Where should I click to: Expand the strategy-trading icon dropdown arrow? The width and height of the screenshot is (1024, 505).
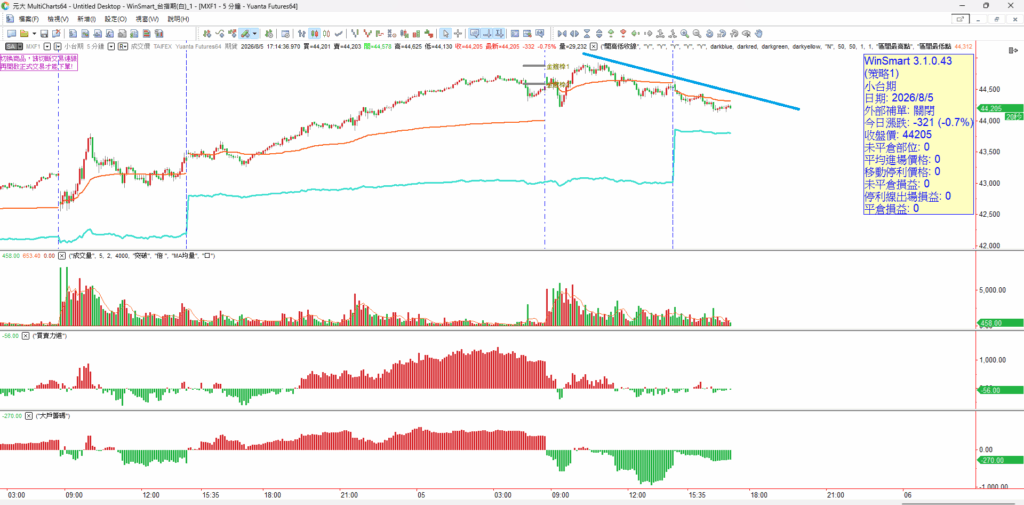pos(254,33)
